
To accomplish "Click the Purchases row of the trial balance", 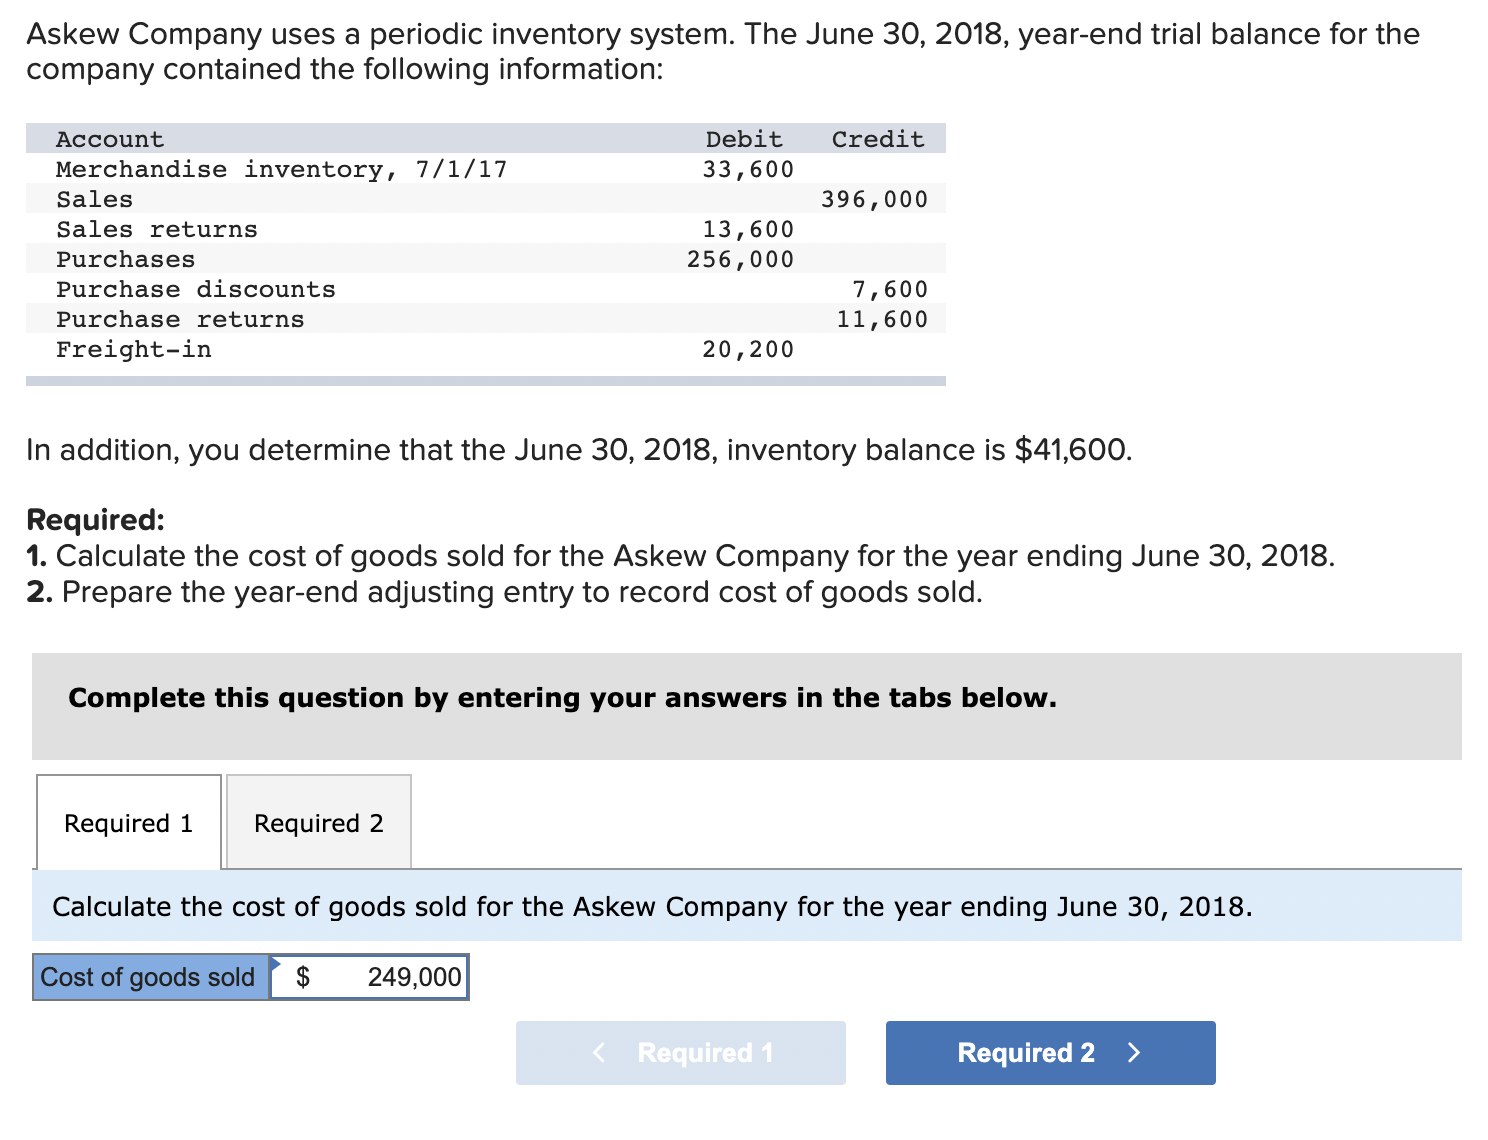I will coord(125,258).
